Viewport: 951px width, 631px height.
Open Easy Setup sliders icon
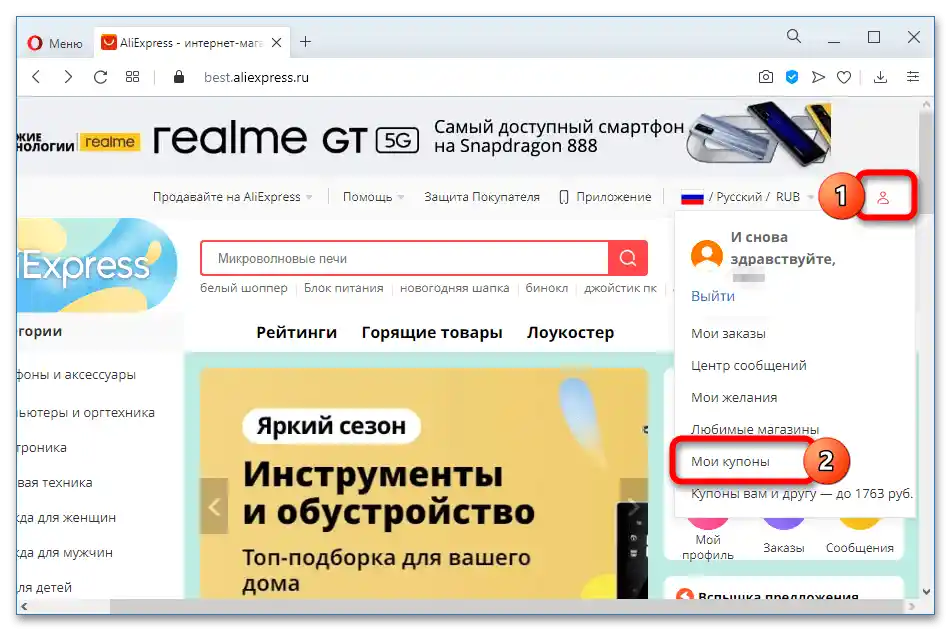(x=912, y=77)
